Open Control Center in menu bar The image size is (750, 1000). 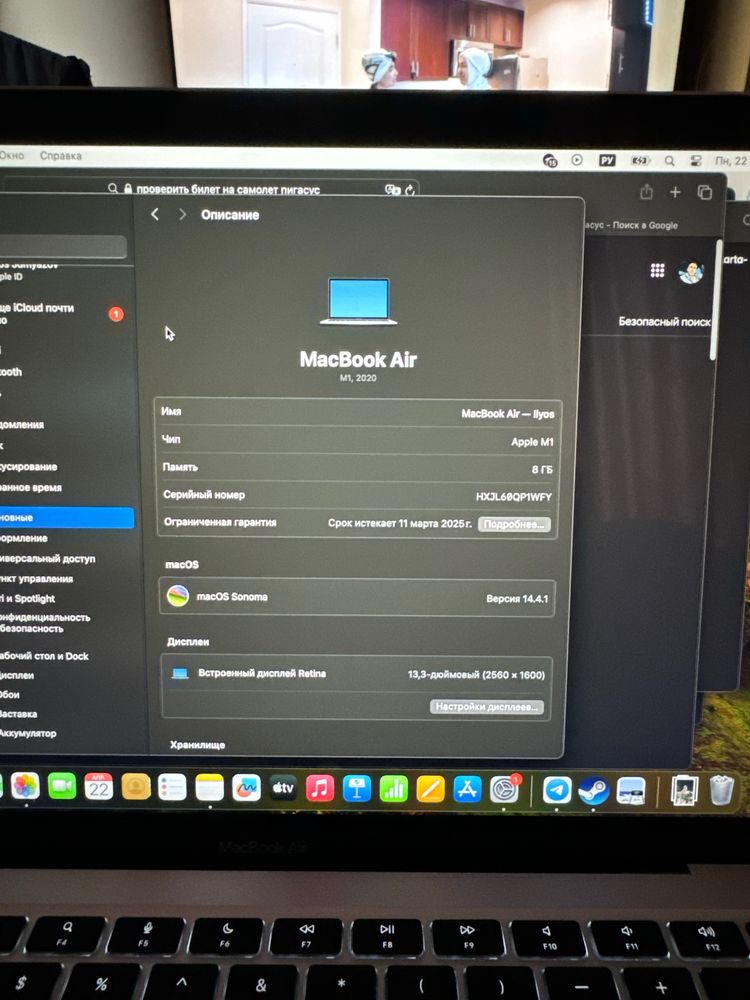(696, 161)
